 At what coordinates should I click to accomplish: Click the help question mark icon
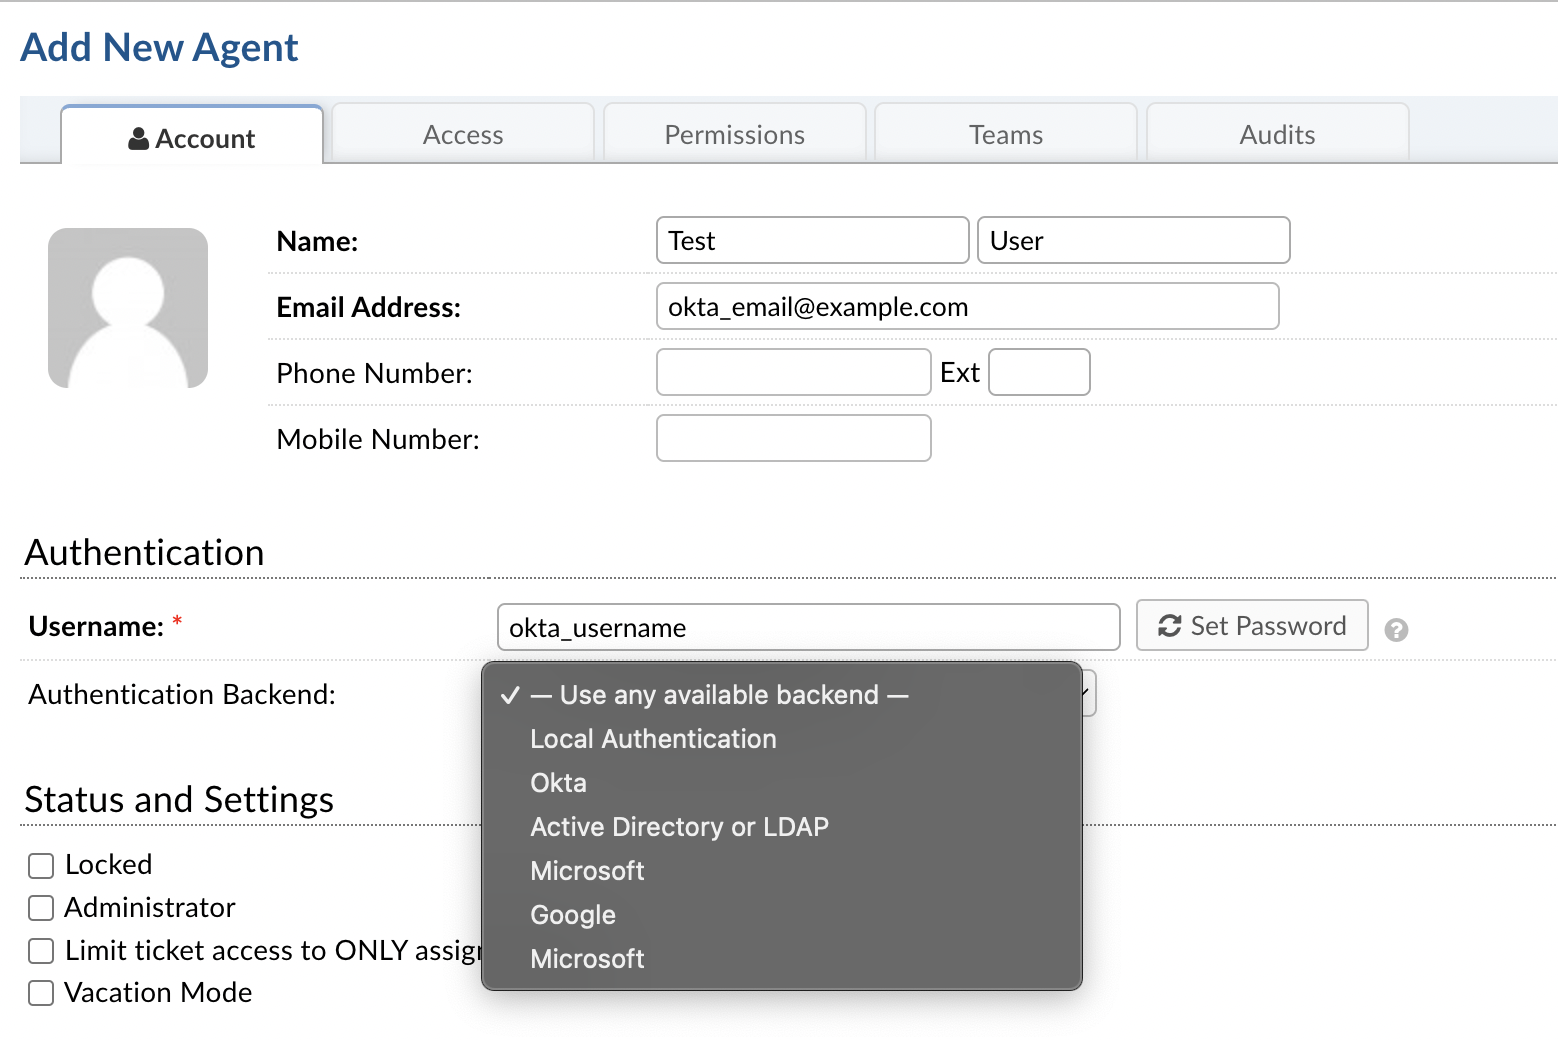(x=1396, y=630)
